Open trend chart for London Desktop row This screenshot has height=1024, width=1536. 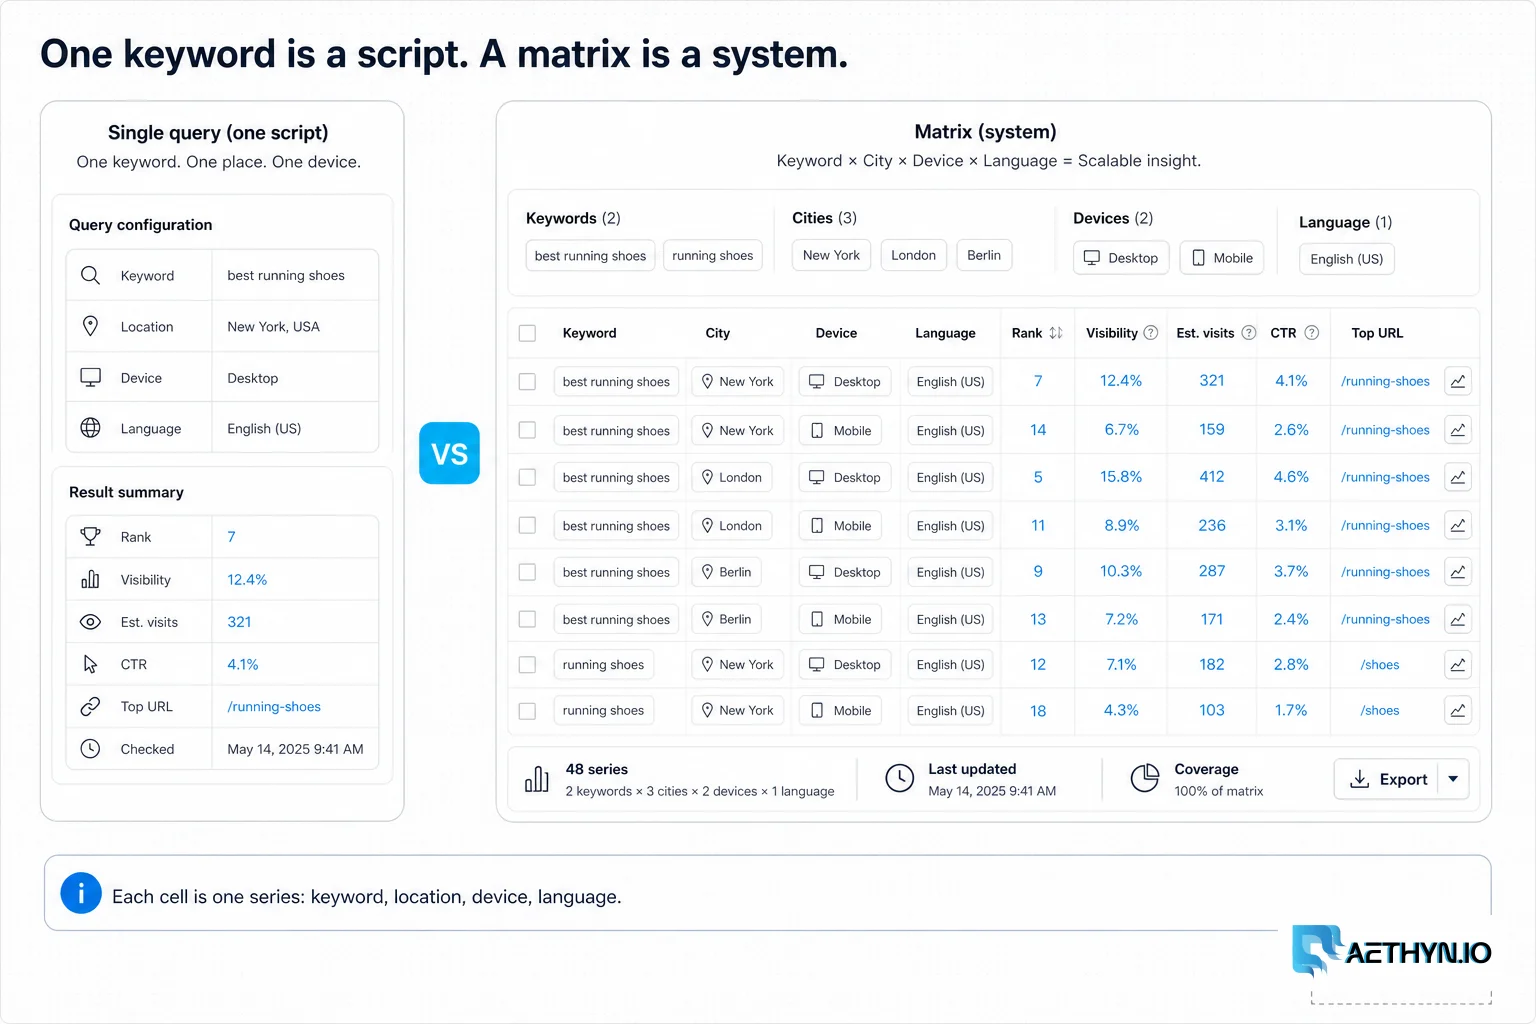click(x=1458, y=478)
